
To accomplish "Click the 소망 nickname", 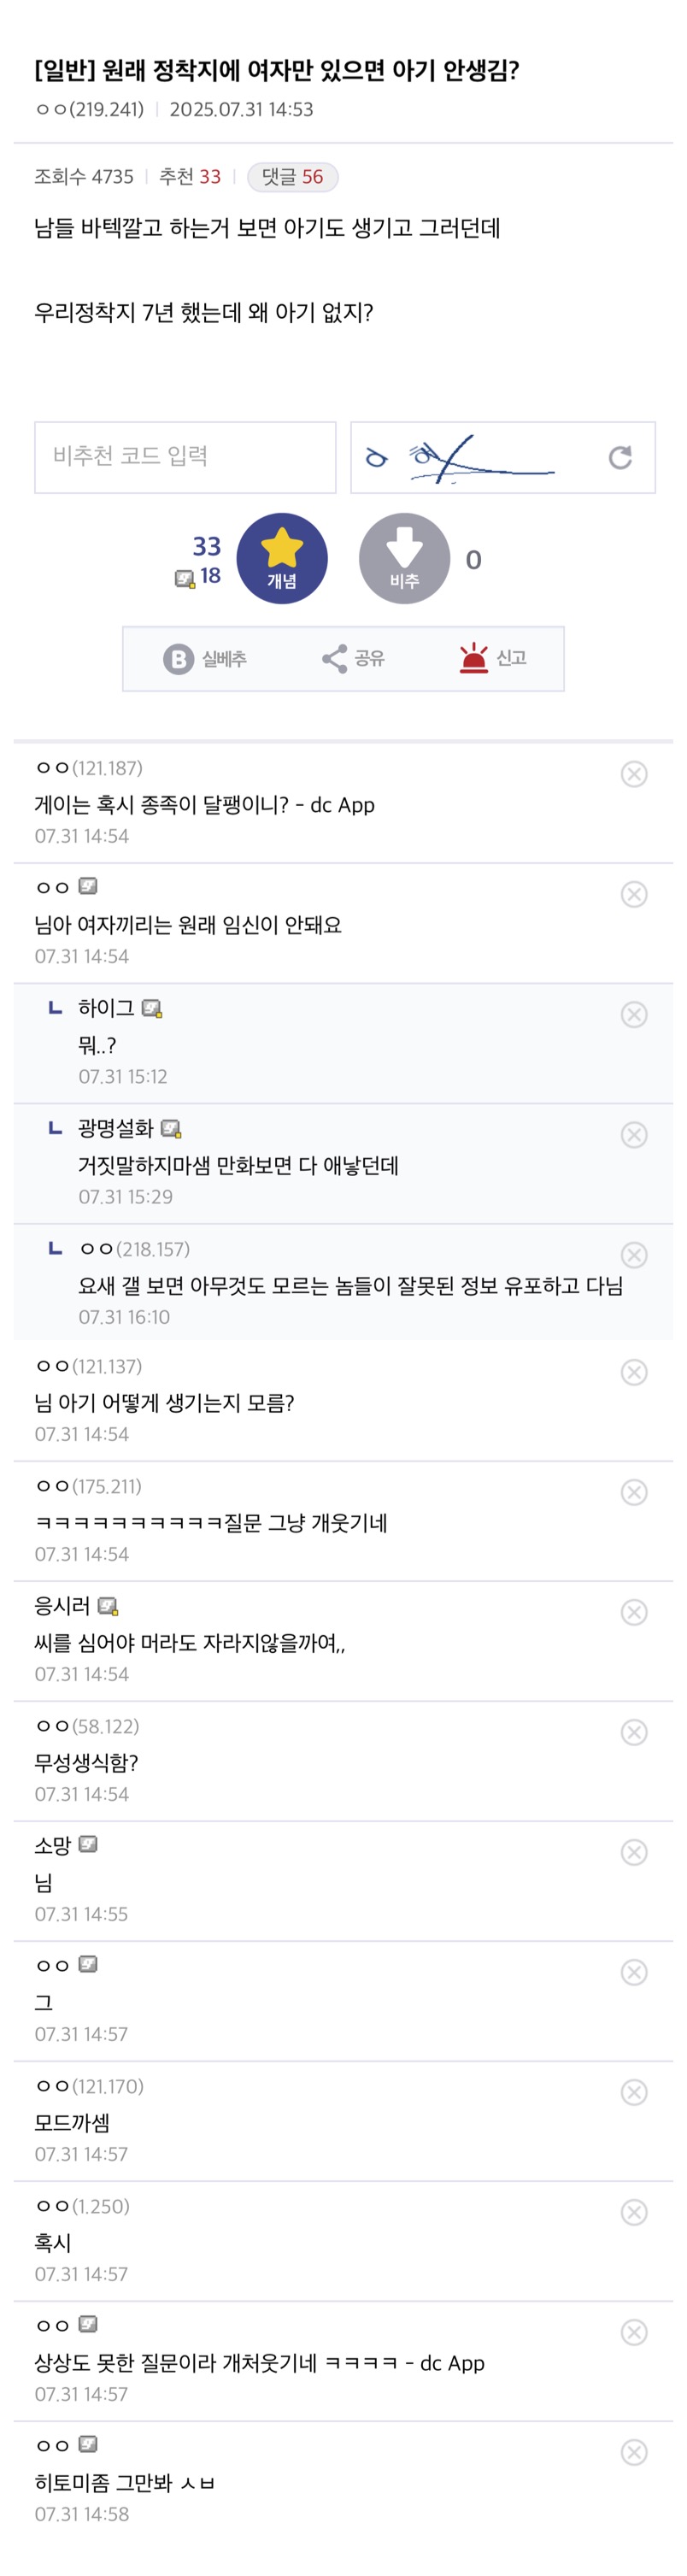I will [x=53, y=1845].
